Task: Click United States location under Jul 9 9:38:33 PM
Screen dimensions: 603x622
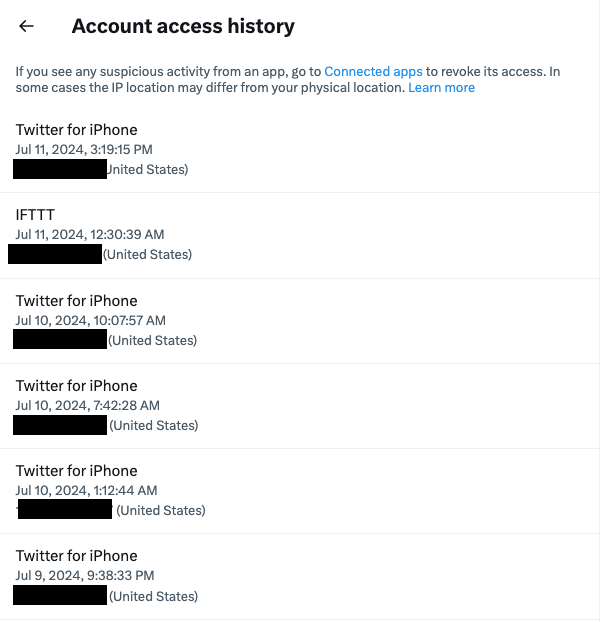Action: tap(153, 596)
